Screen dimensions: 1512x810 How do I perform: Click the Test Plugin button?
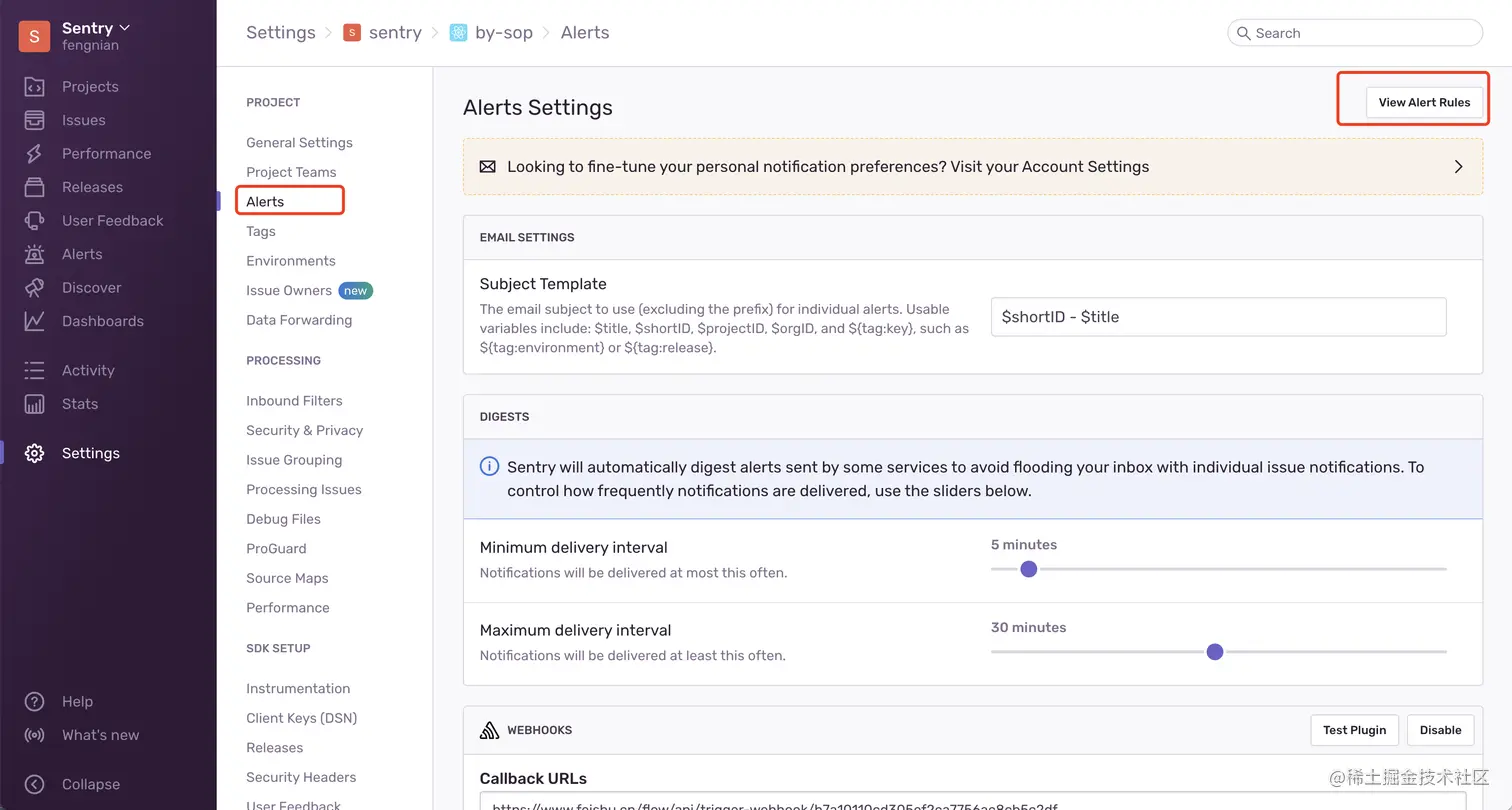click(x=1354, y=730)
